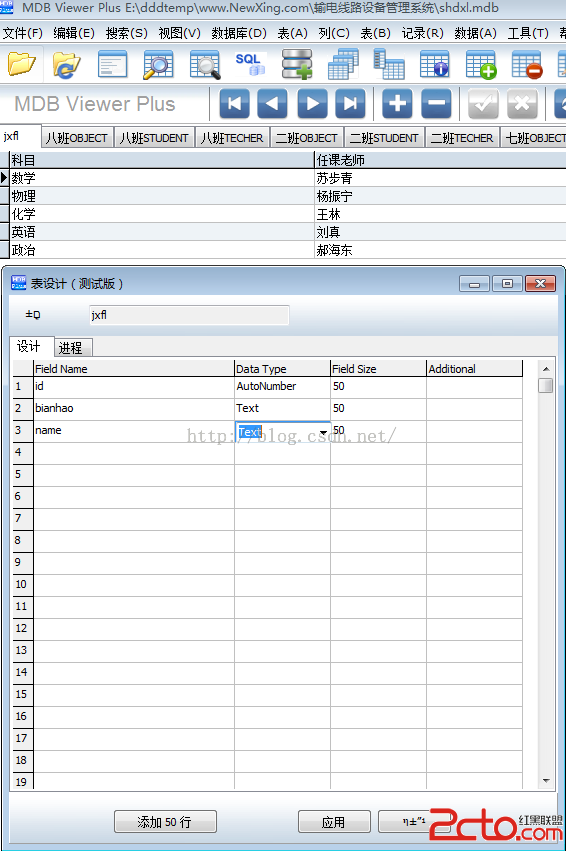Screen dimensions: 566x851
Task: Open the 搜索(S) menu
Action: click(x=126, y=34)
